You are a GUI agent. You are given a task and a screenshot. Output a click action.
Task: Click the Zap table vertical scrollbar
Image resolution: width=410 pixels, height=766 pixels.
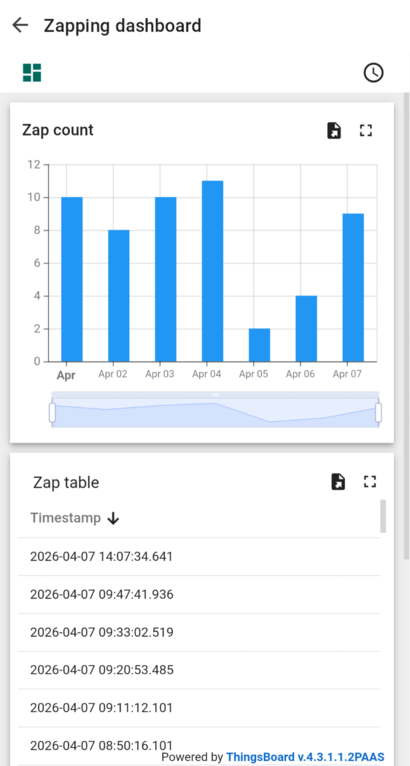[x=383, y=516]
